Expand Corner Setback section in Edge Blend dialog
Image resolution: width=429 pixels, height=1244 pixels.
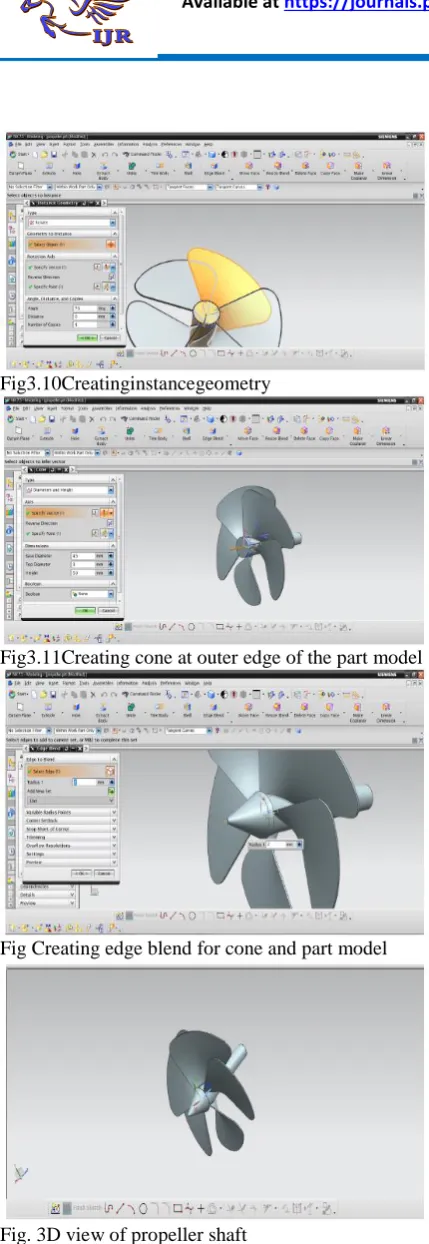(71, 820)
